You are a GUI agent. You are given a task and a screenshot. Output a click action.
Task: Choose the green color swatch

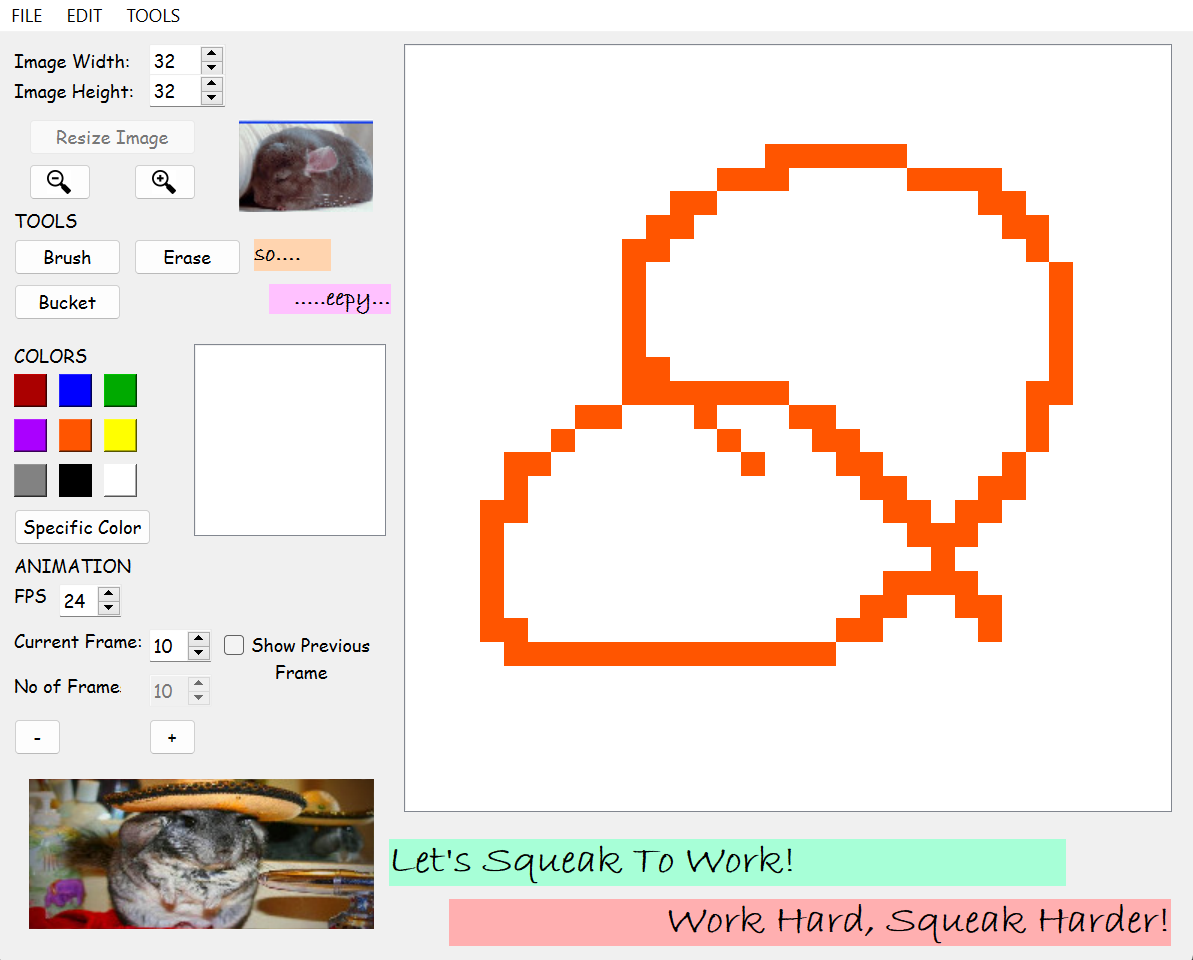(120, 390)
